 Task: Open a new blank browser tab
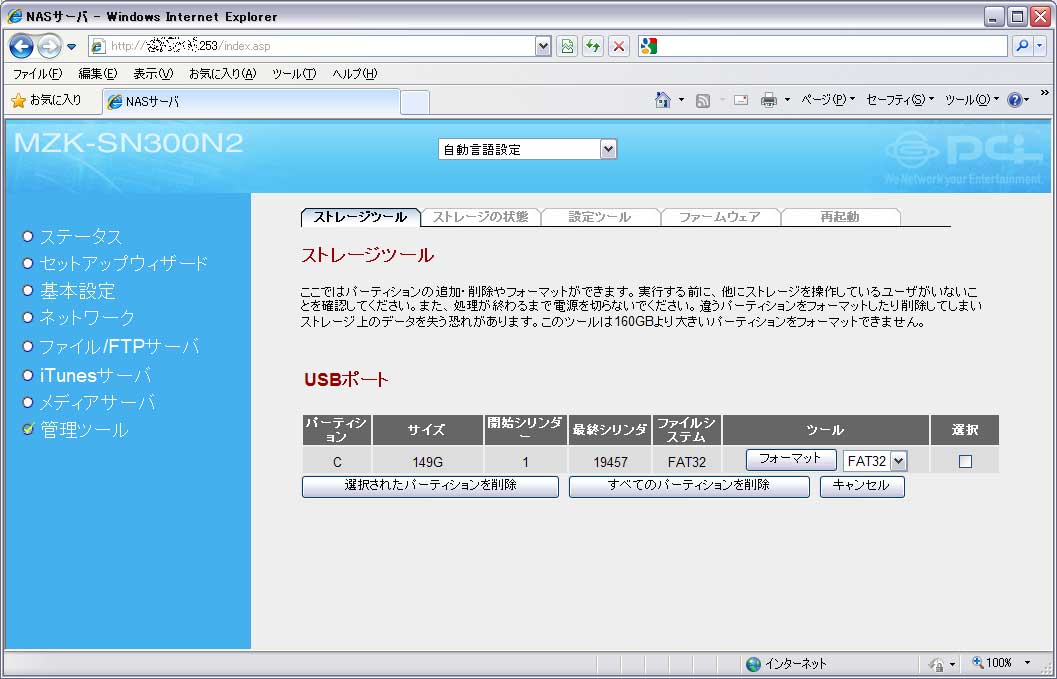[415, 102]
